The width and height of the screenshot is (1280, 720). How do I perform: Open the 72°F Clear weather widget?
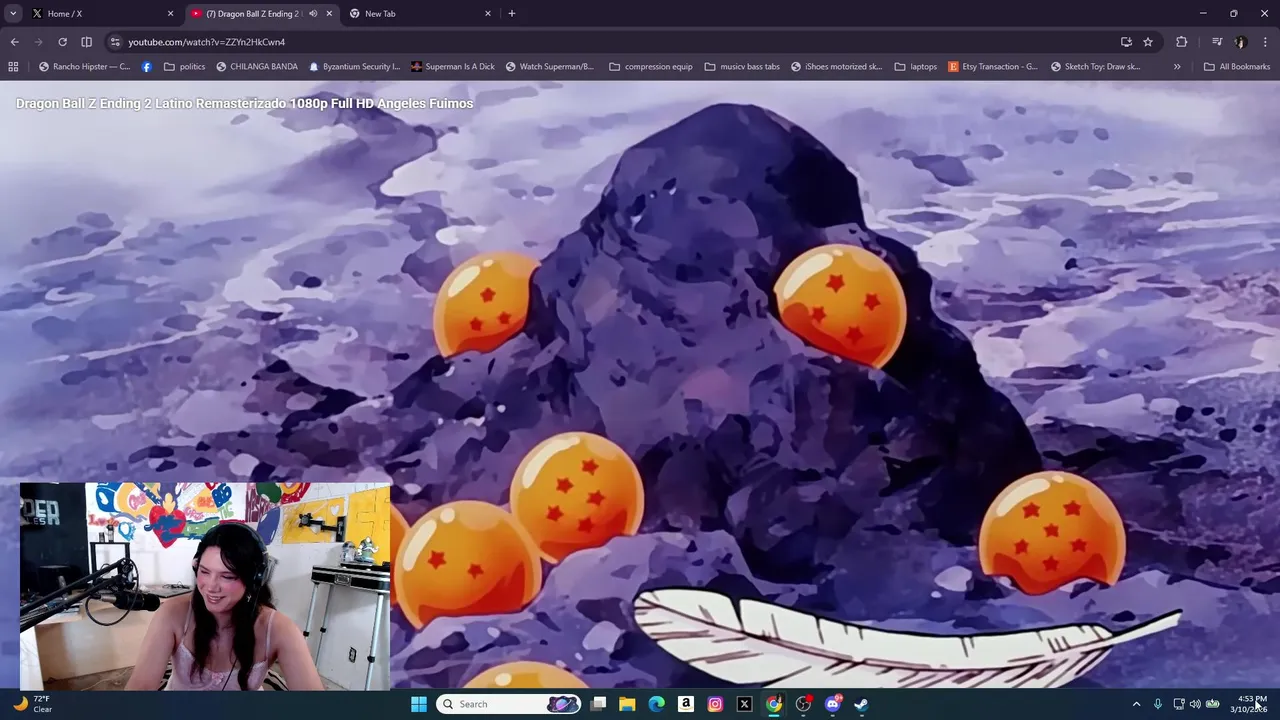(32, 704)
